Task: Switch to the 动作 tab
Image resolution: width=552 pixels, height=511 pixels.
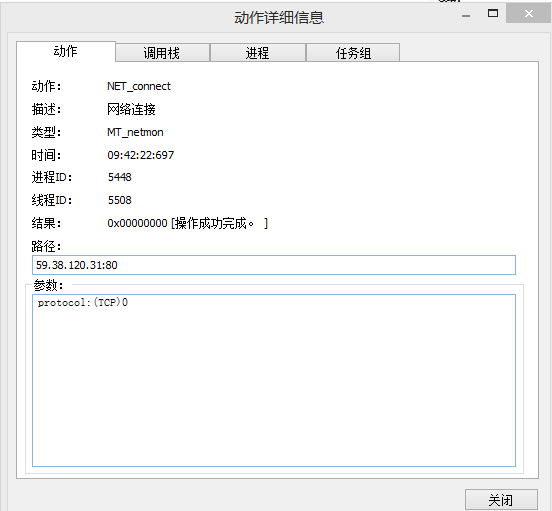Action: pyautogui.click(x=66, y=51)
